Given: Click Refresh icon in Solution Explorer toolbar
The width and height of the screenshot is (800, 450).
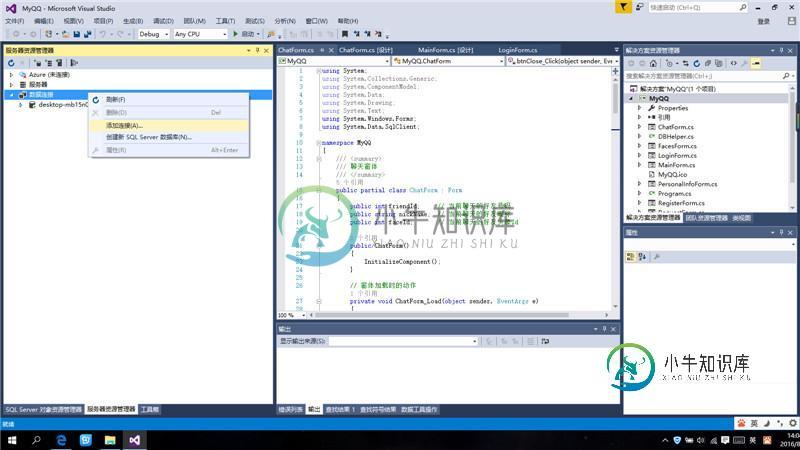Looking at the screenshot, I should (x=696, y=63).
